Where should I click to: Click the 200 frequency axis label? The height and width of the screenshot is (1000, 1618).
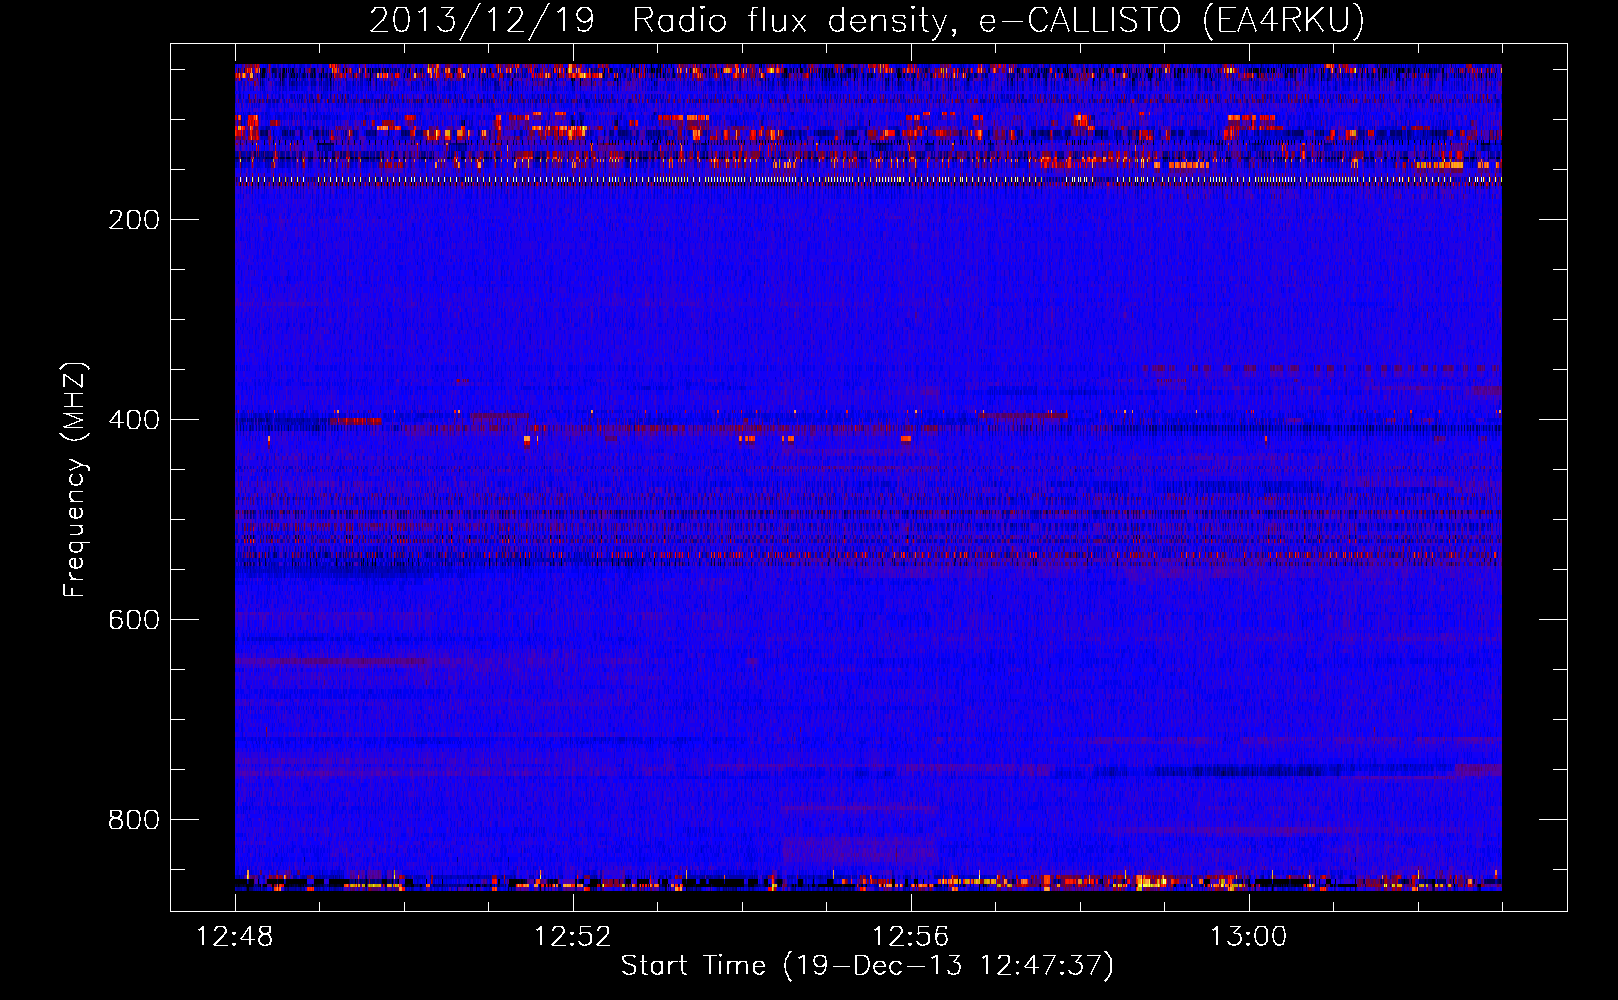(x=134, y=220)
